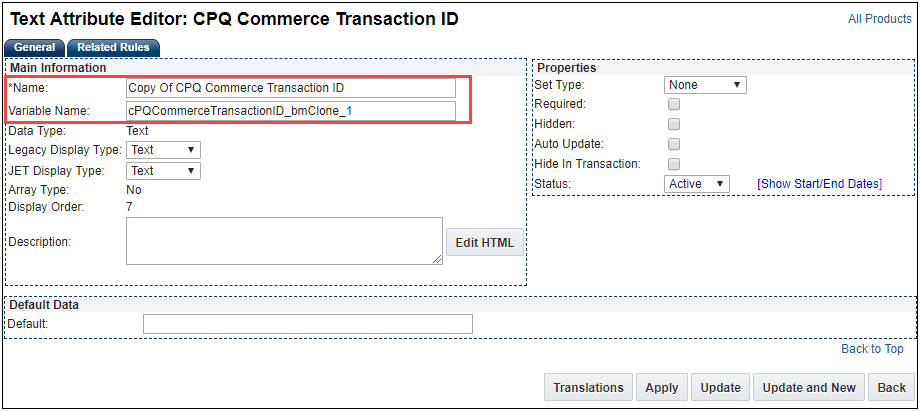Expand the Status dropdown
The image size is (920, 411).
coord(697,184)
